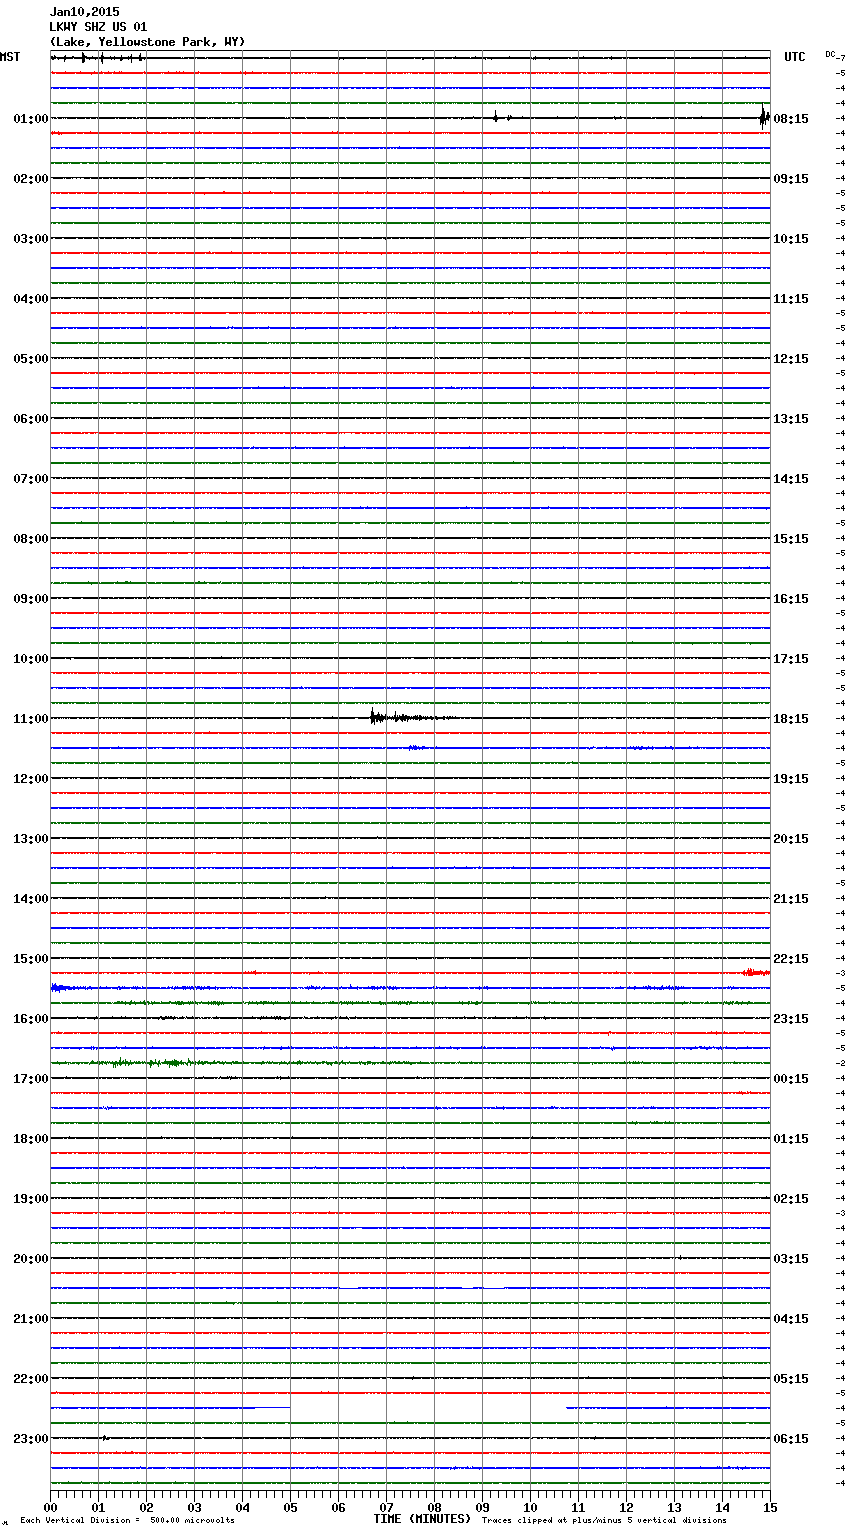The width and height of the screenshot is (850, 1534).
Task: Select the 10:00 MST row label
Action: pyautogui.click(x=31, y=659)
